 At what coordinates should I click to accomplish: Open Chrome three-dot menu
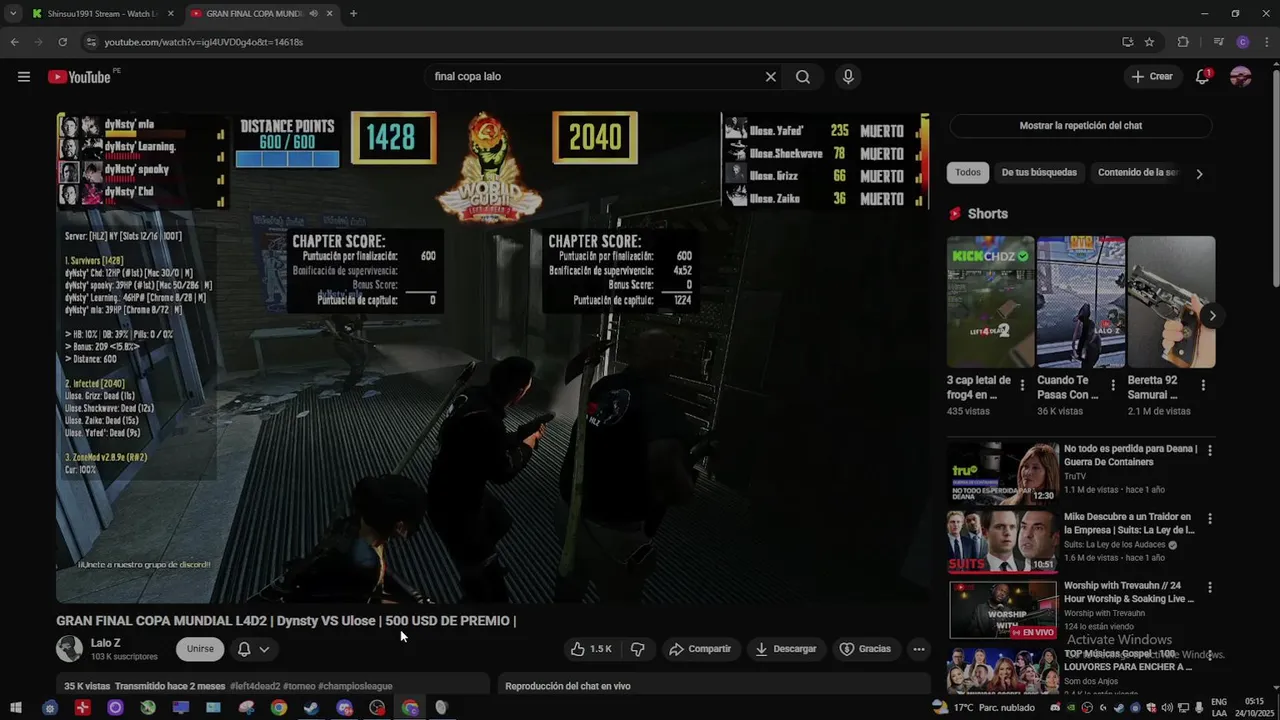(x=1266, y=42)
